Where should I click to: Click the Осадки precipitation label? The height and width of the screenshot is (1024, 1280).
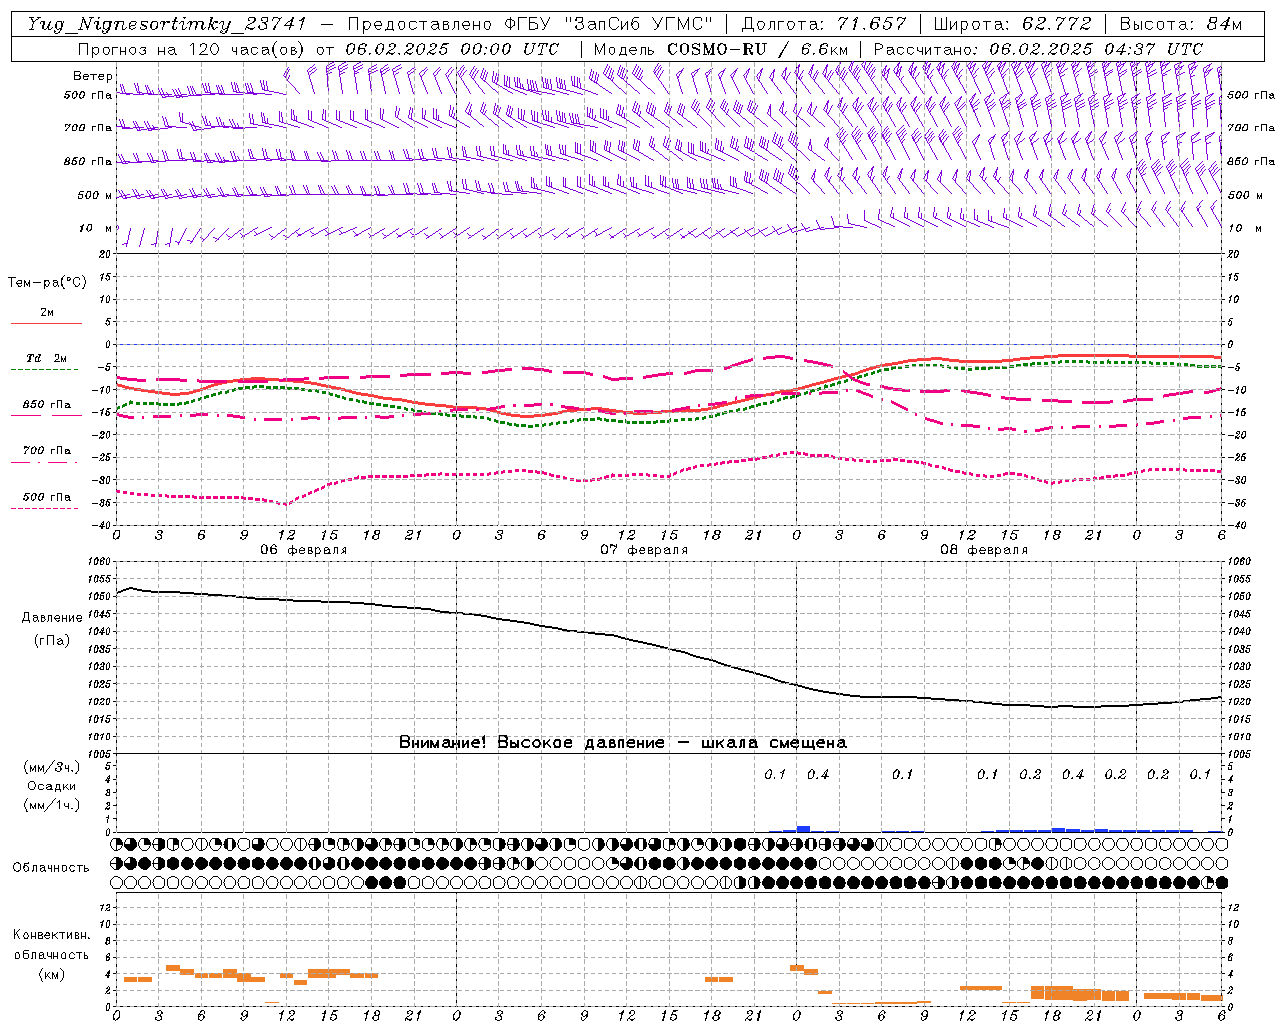[52, 786]
